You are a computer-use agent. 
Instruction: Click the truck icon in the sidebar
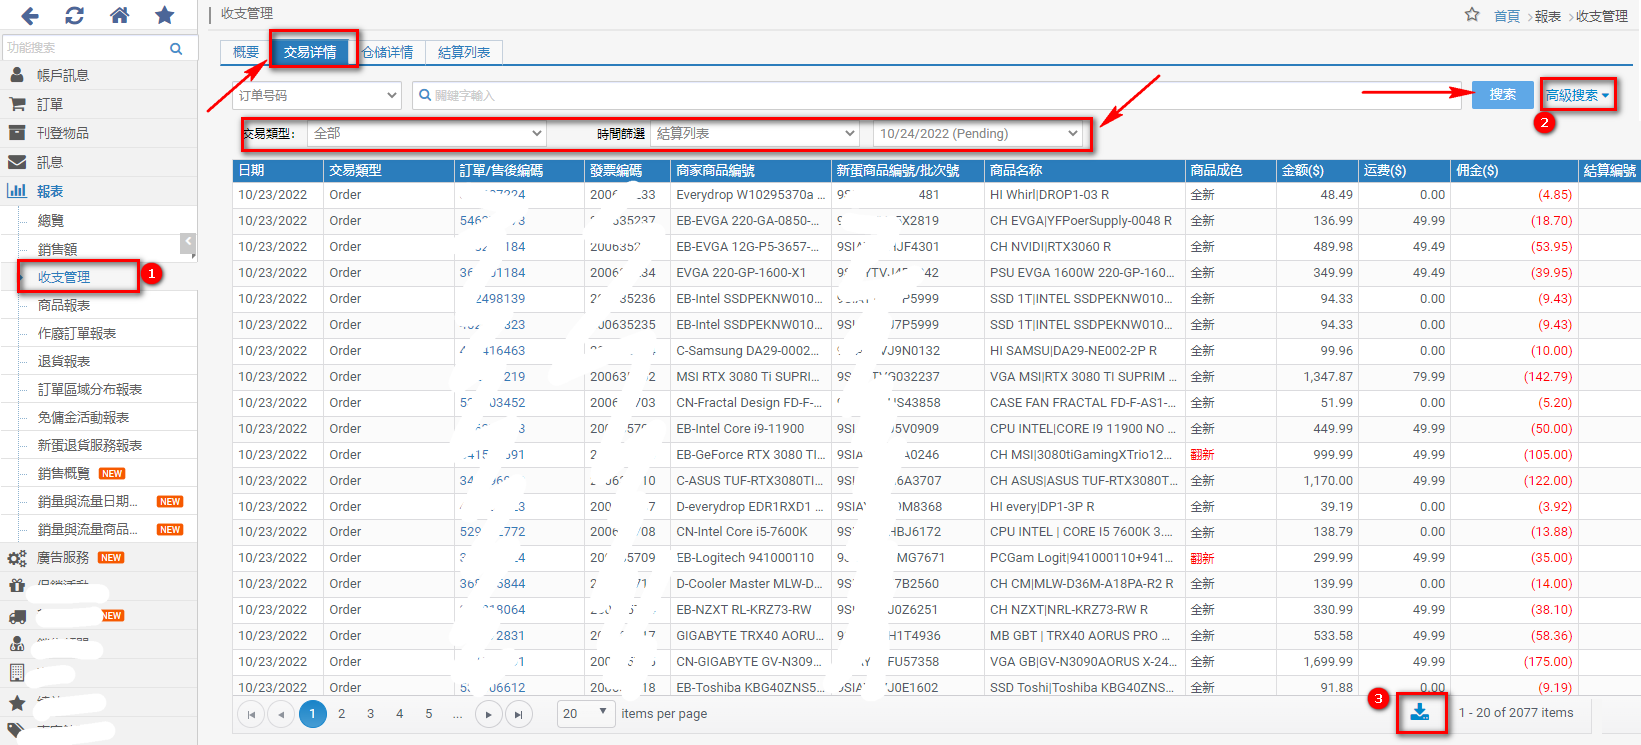pos(17,616)
